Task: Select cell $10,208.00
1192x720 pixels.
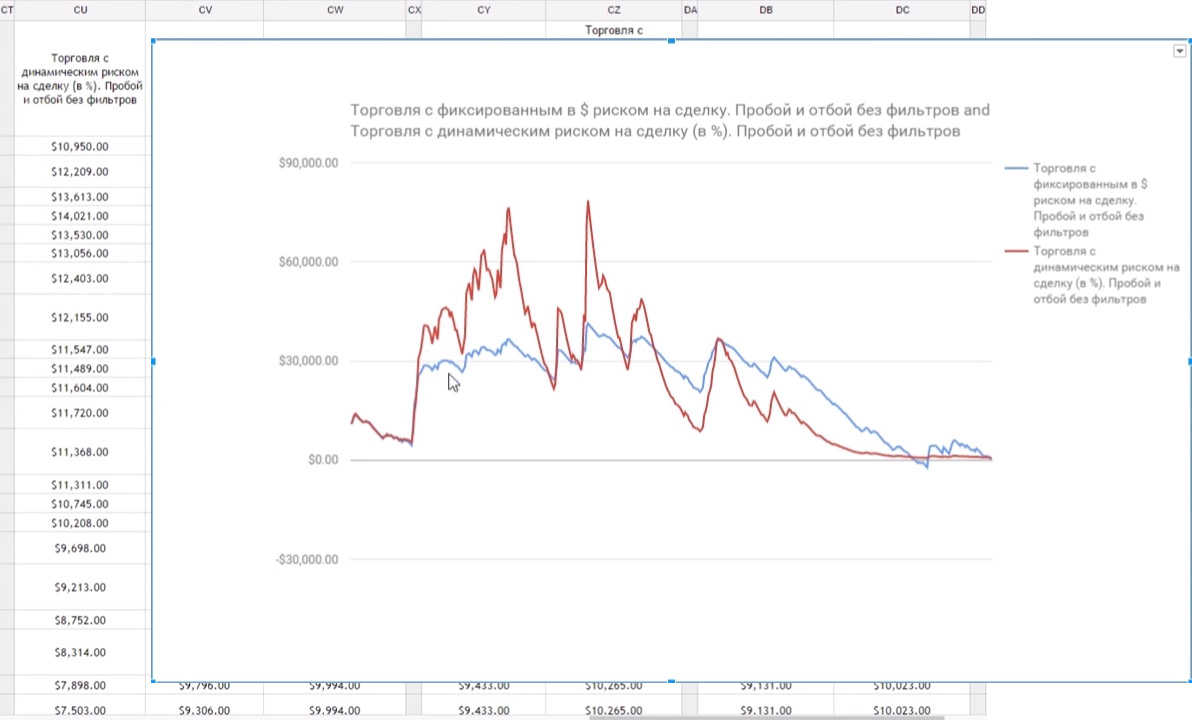Action: [x=80, y=522]
